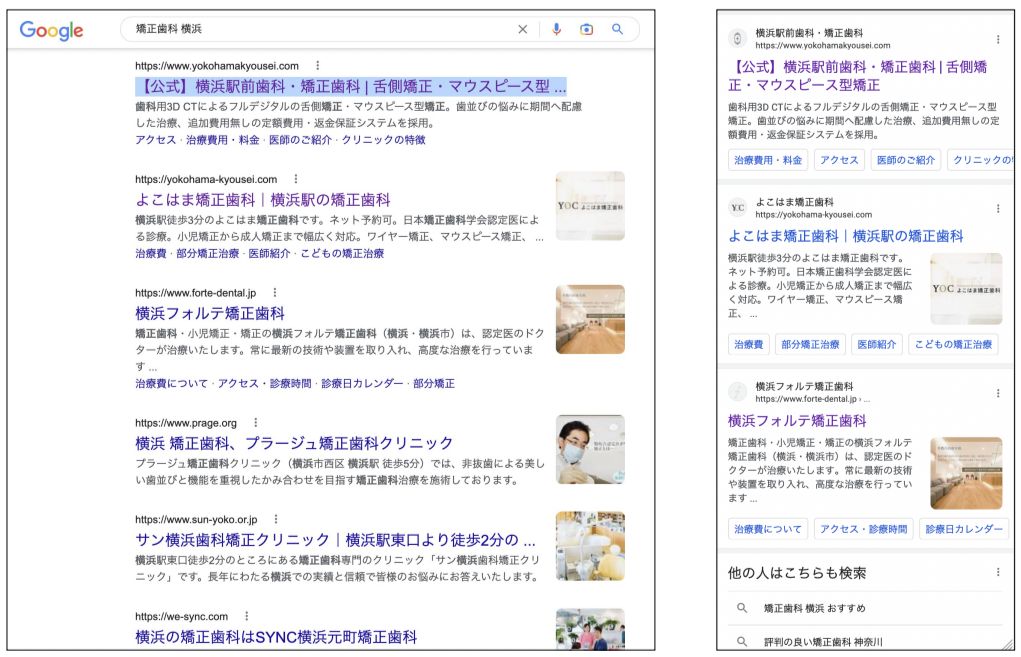This screenshot has width=1021, height=657.
Task: Click favicon of 横浜フォルテ矯正歯科 in mobile view
Action: (x=737, y=392)
